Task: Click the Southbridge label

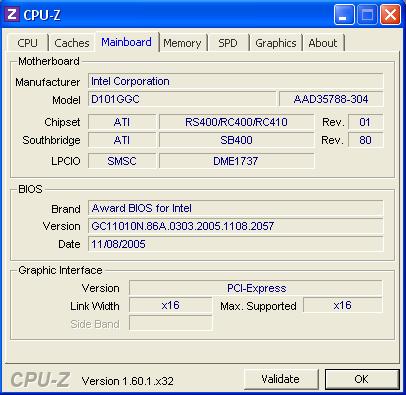Action: [x=51, y=140]
